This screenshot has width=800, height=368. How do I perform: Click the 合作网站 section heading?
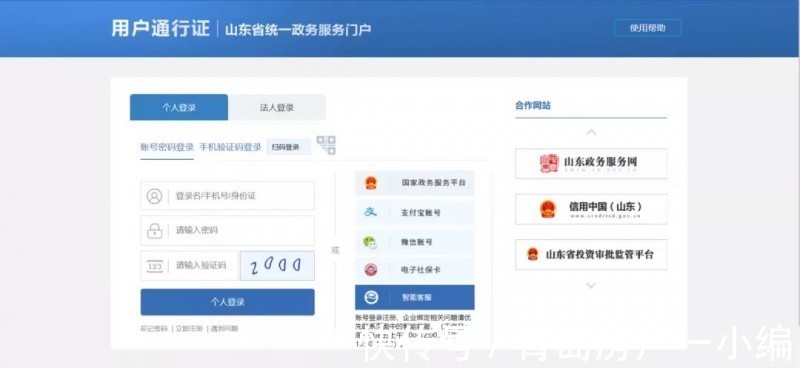(x=533, y=106)
